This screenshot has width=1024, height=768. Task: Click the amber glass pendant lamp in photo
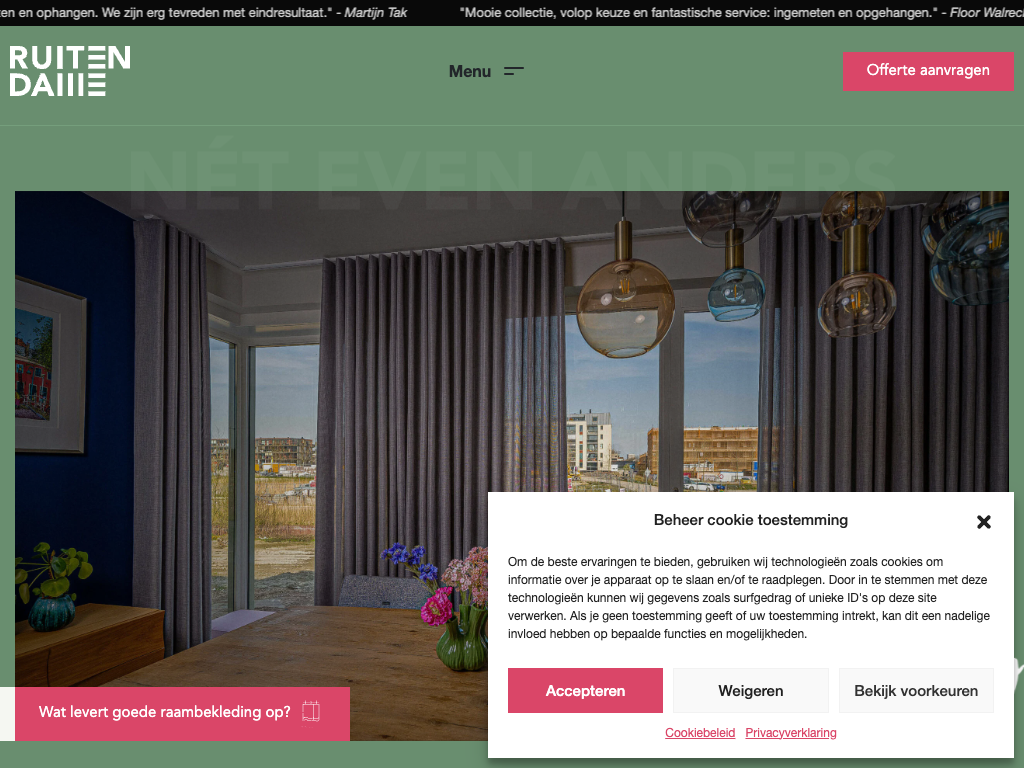pyautogui.click(x=625, y=308)
